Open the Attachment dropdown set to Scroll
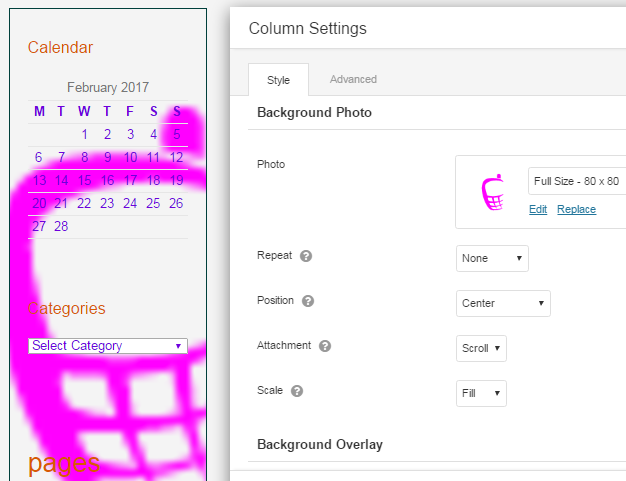Image resolution: width=626 pixels, height=481 pixels. coord(481,348)
